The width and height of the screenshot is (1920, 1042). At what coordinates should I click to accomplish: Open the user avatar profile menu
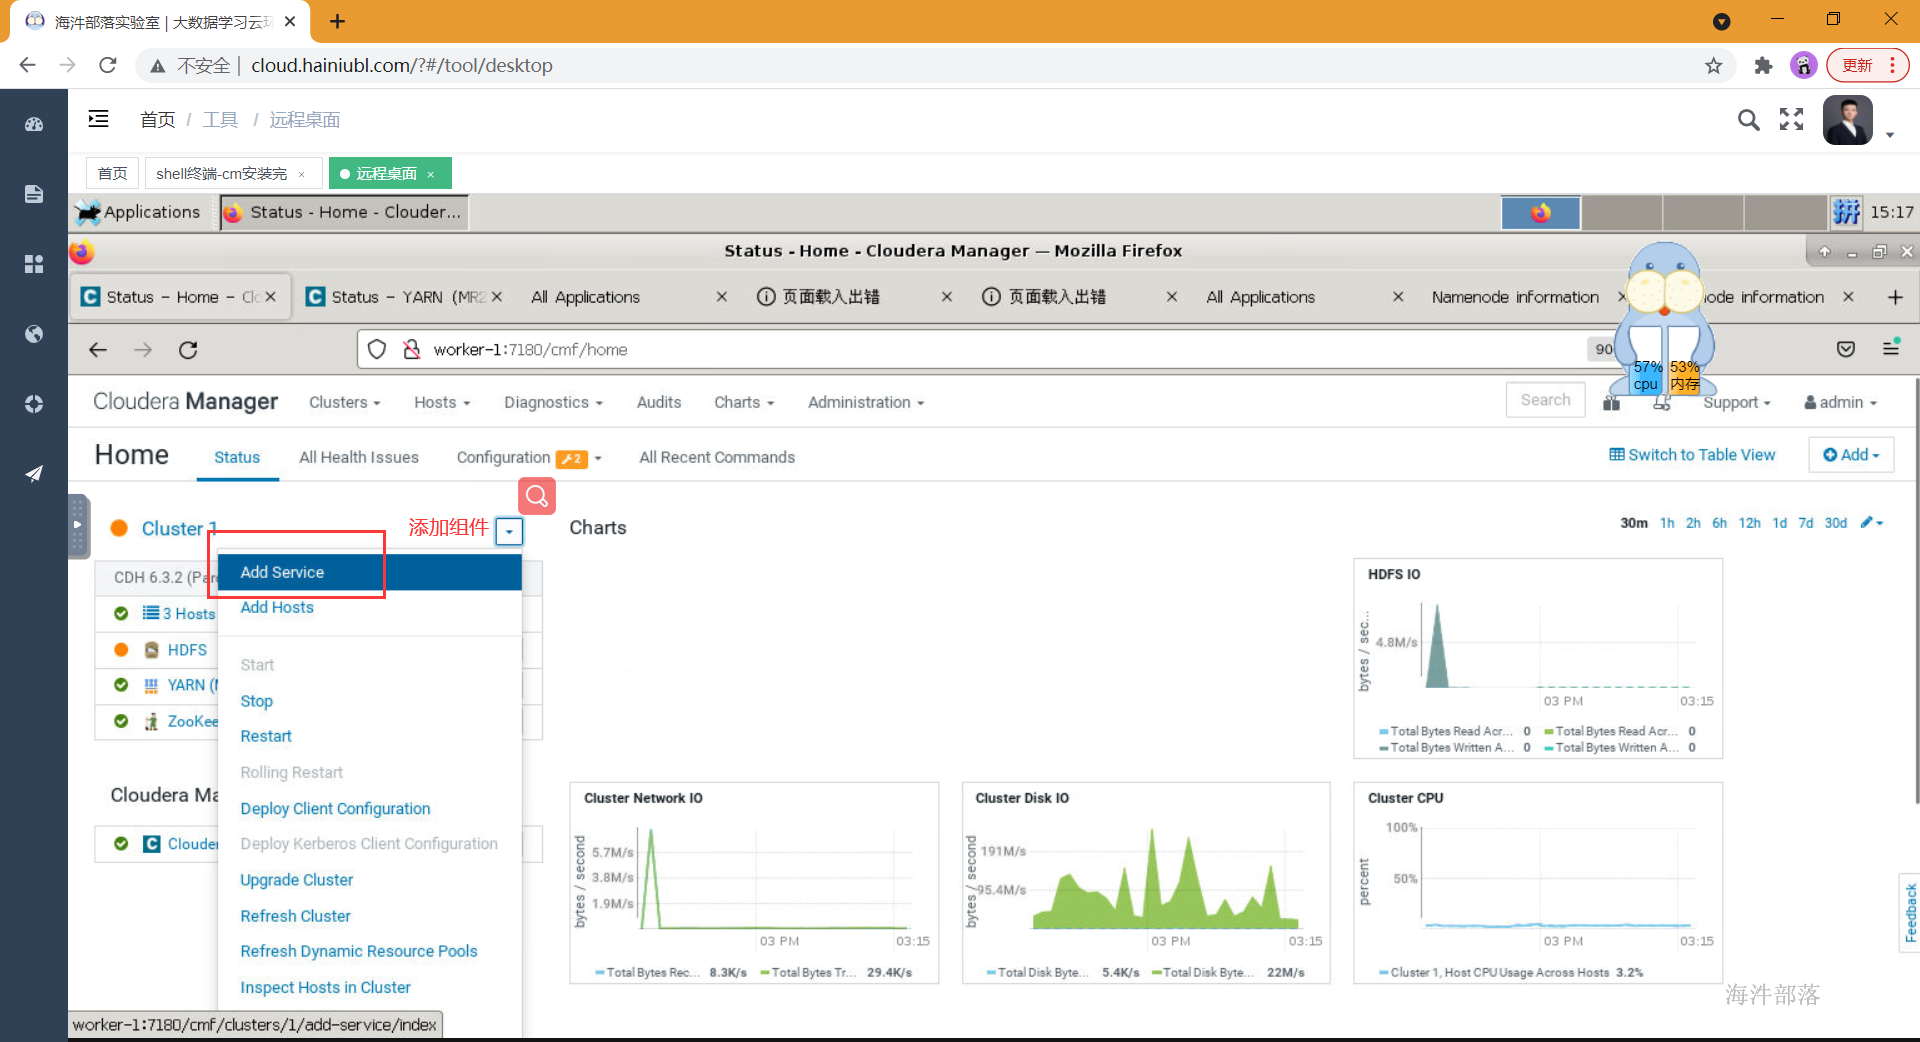(x=1848, y=121)
